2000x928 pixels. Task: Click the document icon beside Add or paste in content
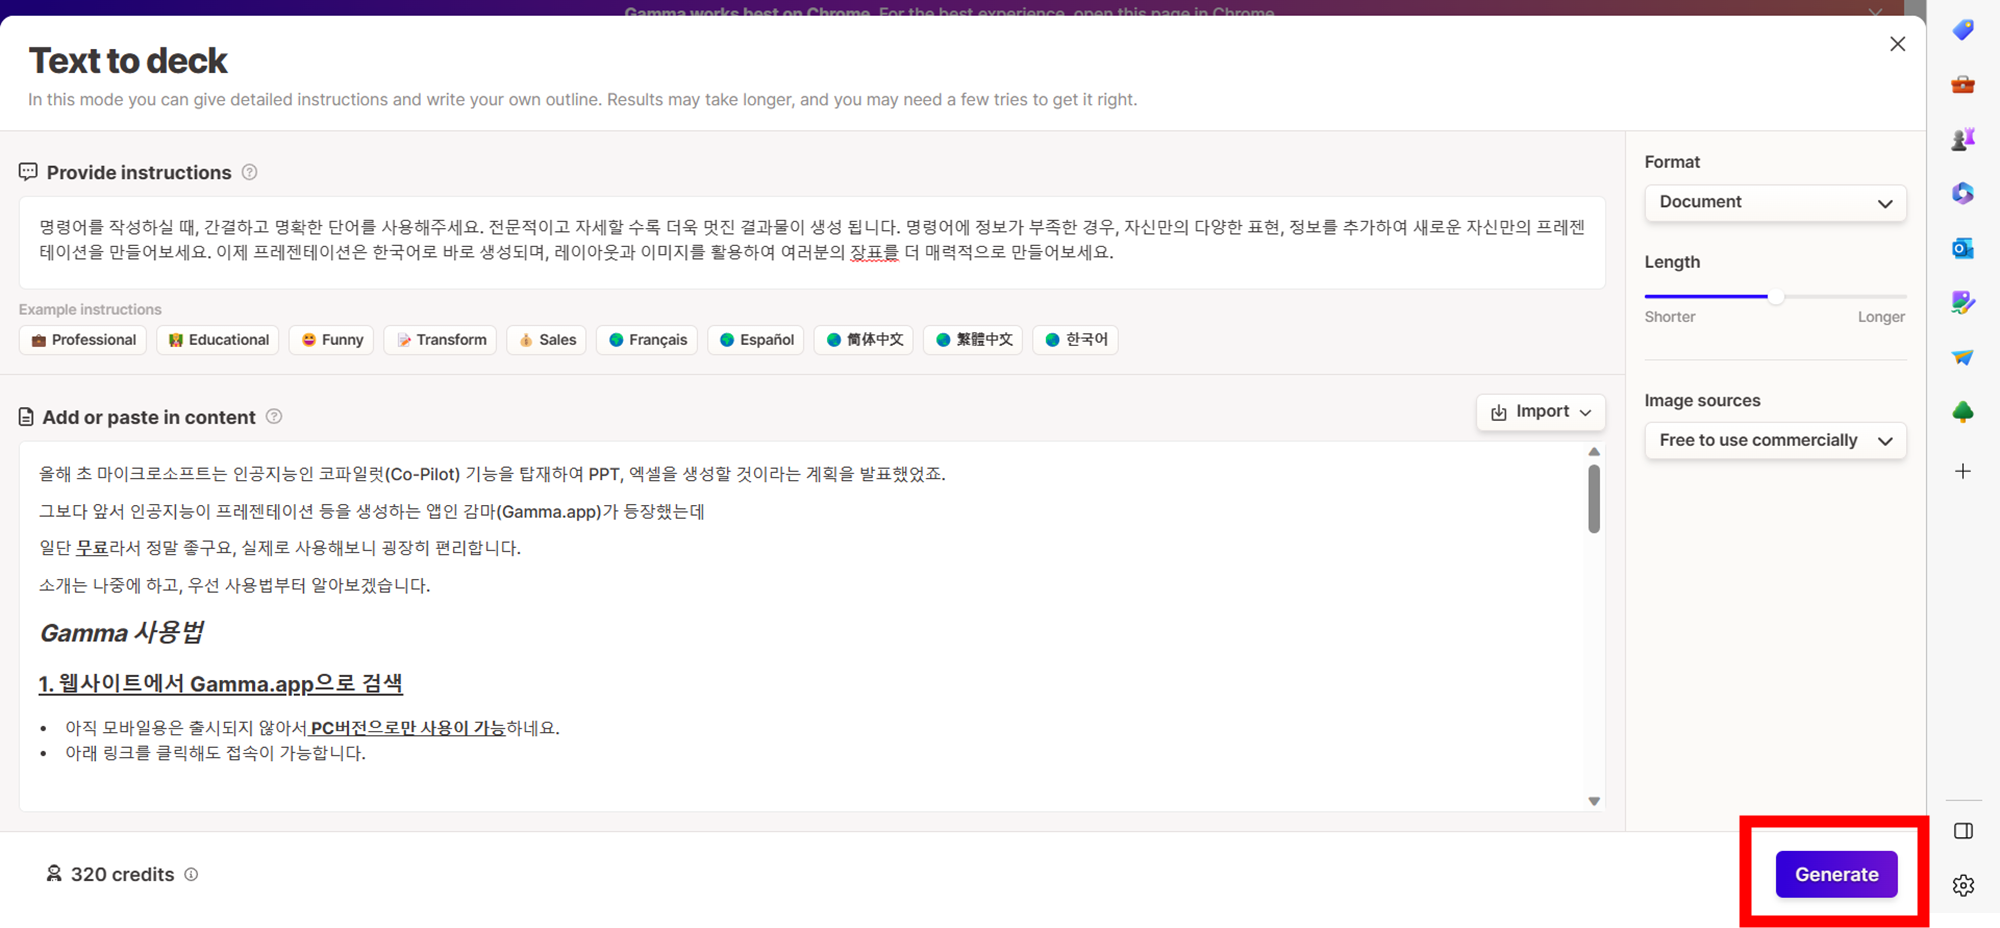click(26, 417)
